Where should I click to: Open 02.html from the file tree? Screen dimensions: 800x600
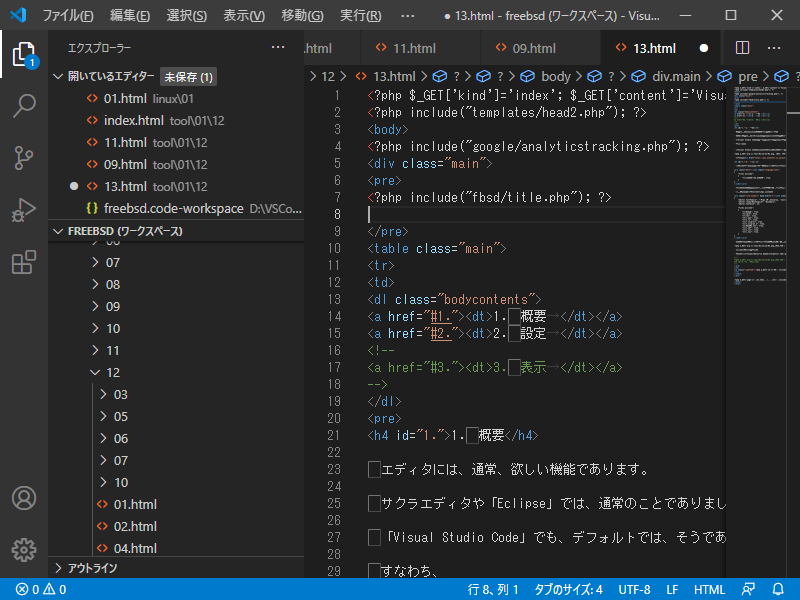(x=135, y=526)
